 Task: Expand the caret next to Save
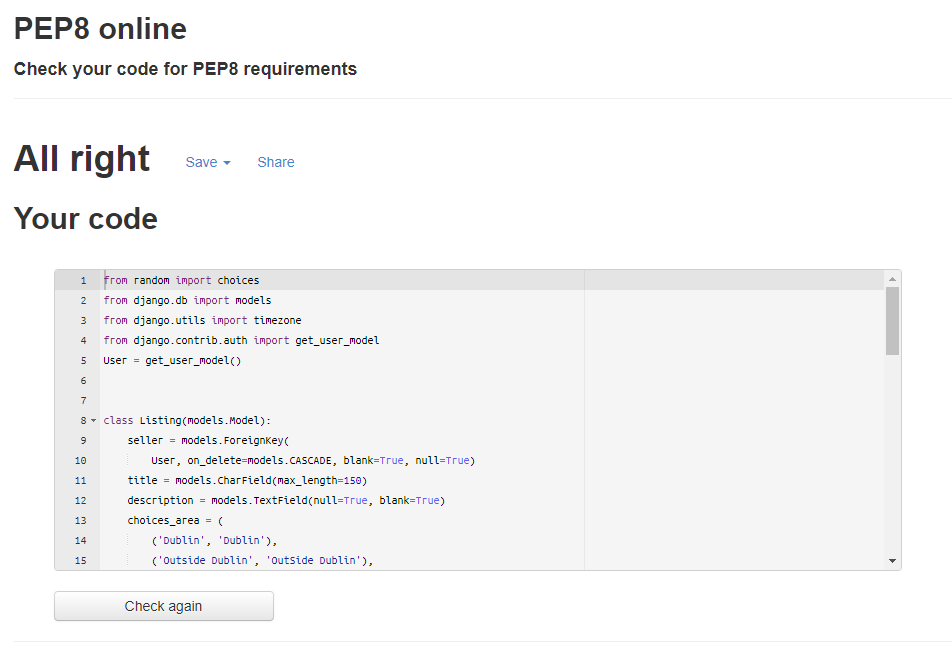point(225,163)
